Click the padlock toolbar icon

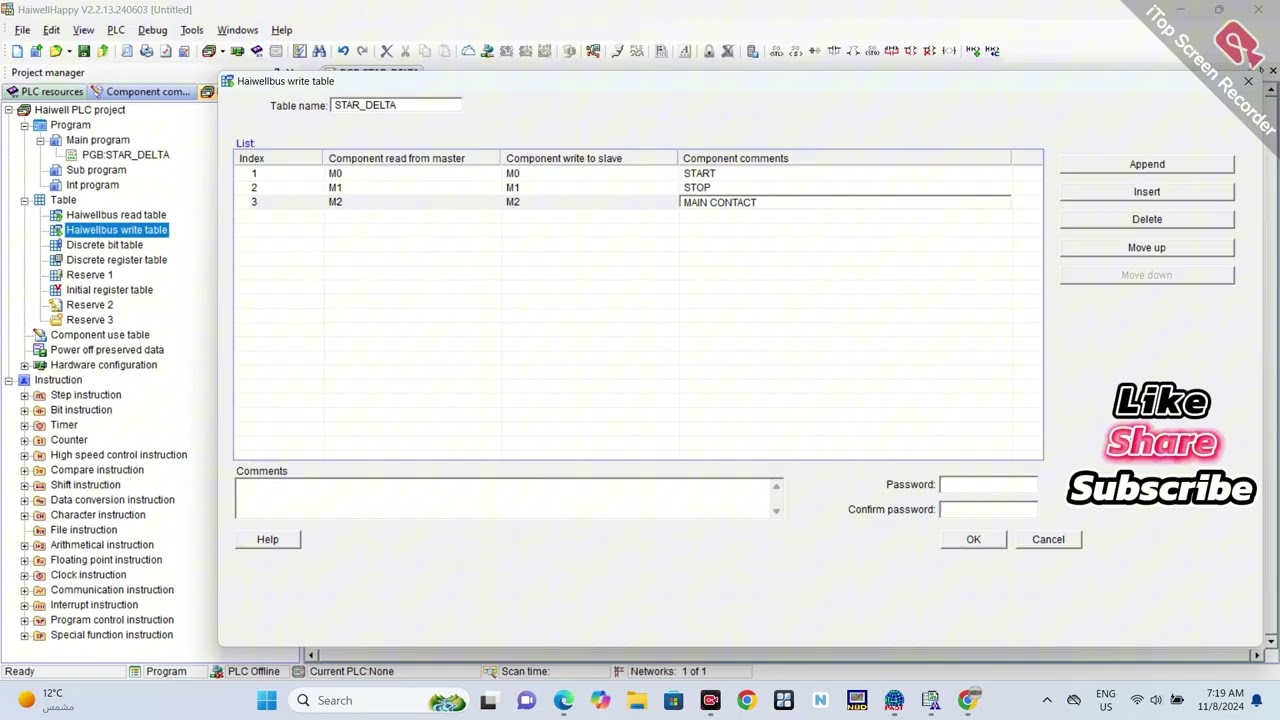click(709, 51)
